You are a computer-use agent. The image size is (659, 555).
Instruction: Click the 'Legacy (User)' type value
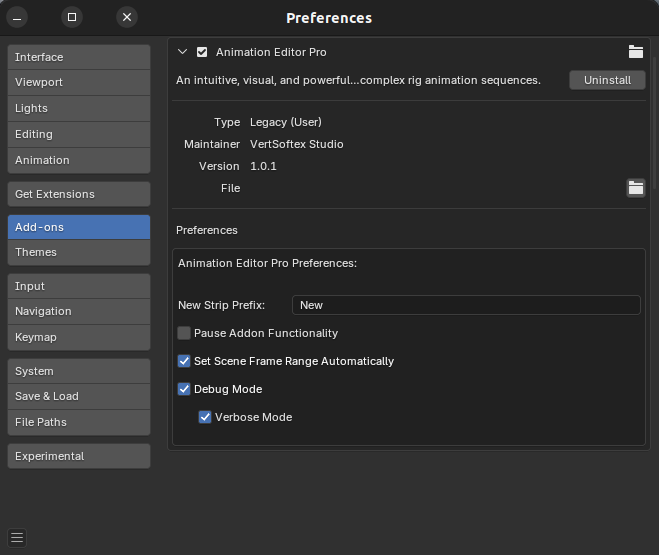pyautogui.click(x=286, y=122)
